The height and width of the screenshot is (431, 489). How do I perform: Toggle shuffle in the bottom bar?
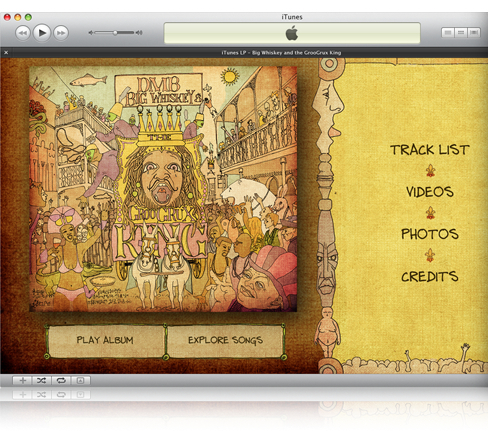[42, 380]
